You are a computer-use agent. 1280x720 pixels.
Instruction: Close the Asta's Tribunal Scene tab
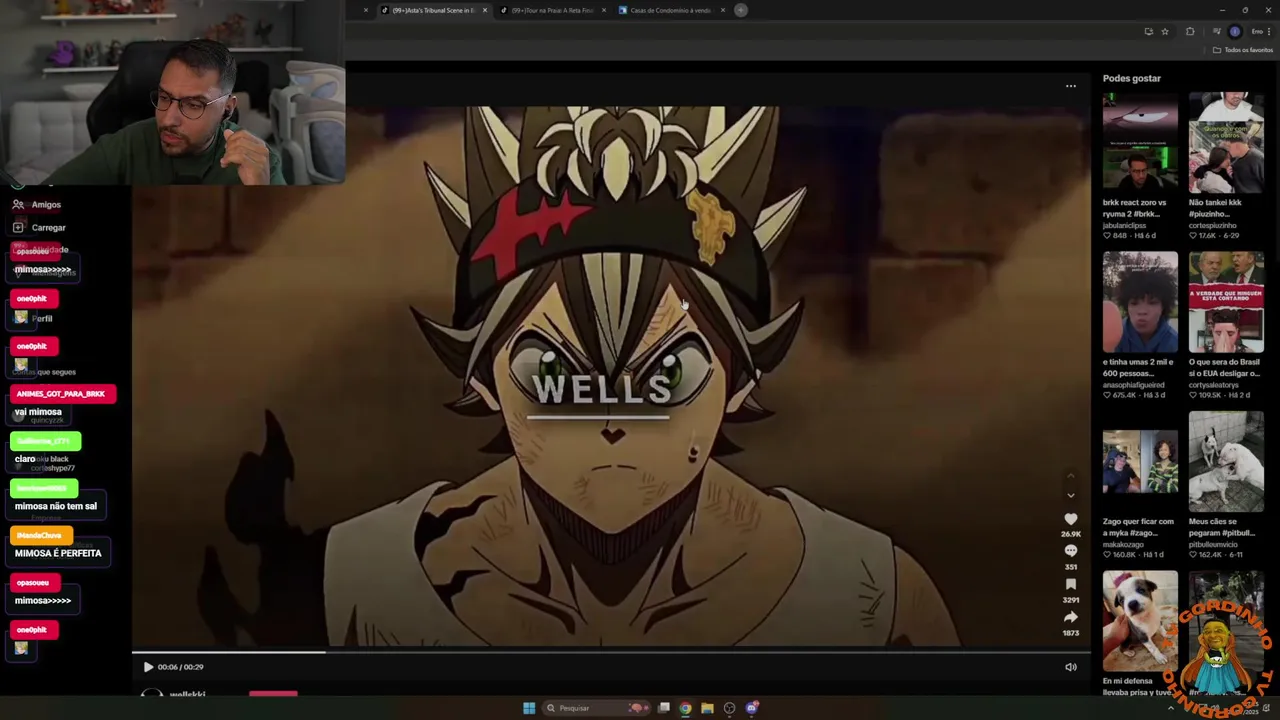click(485, 10)
